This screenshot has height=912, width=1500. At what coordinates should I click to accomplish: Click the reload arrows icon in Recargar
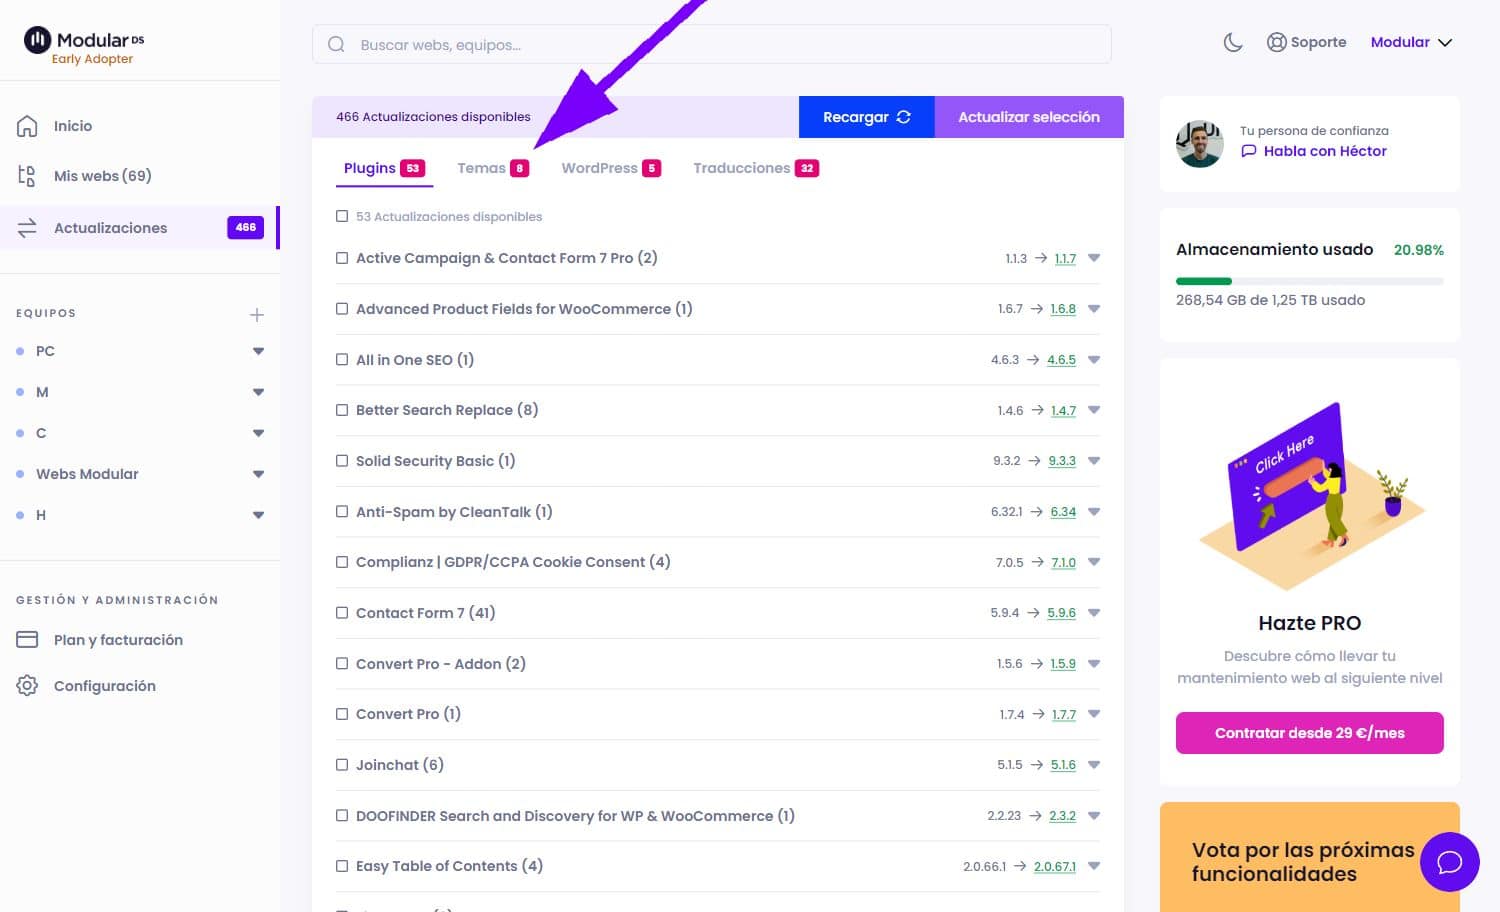tap(904, 117)
